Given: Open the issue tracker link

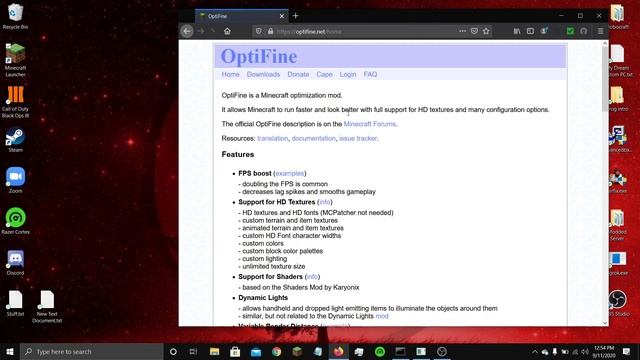Looking at the screenshot, I should pos(358,138).
